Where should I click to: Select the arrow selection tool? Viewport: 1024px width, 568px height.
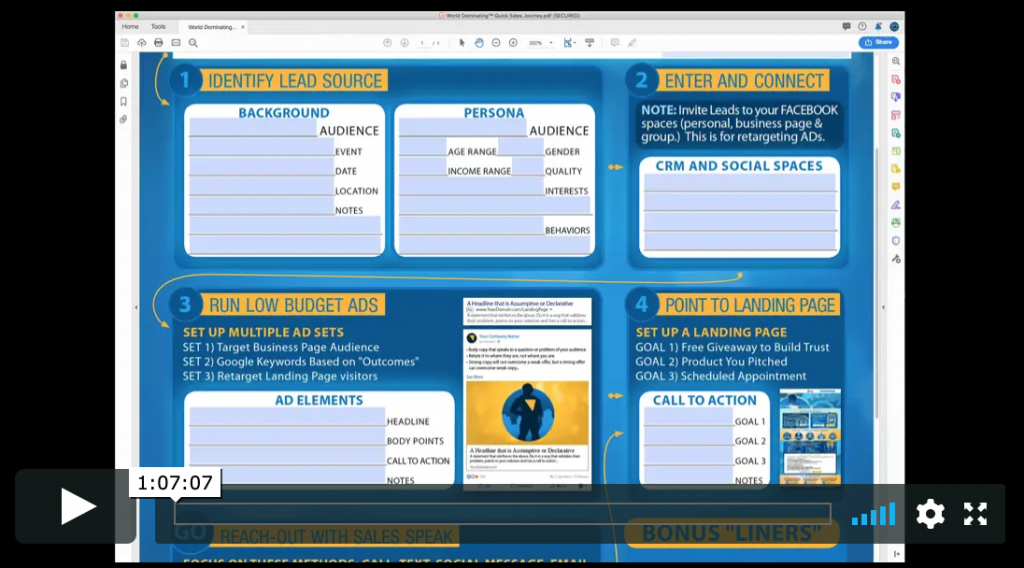tap(462, 43)
